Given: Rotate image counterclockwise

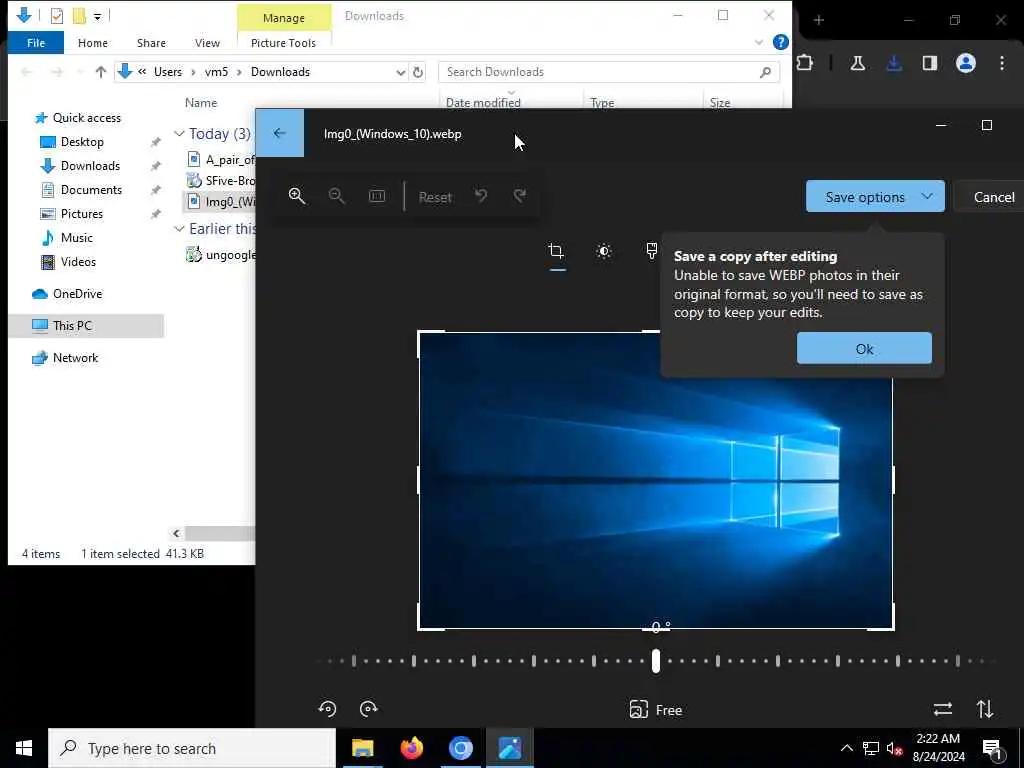Looking at the screenshot, I should pos(327,709).
